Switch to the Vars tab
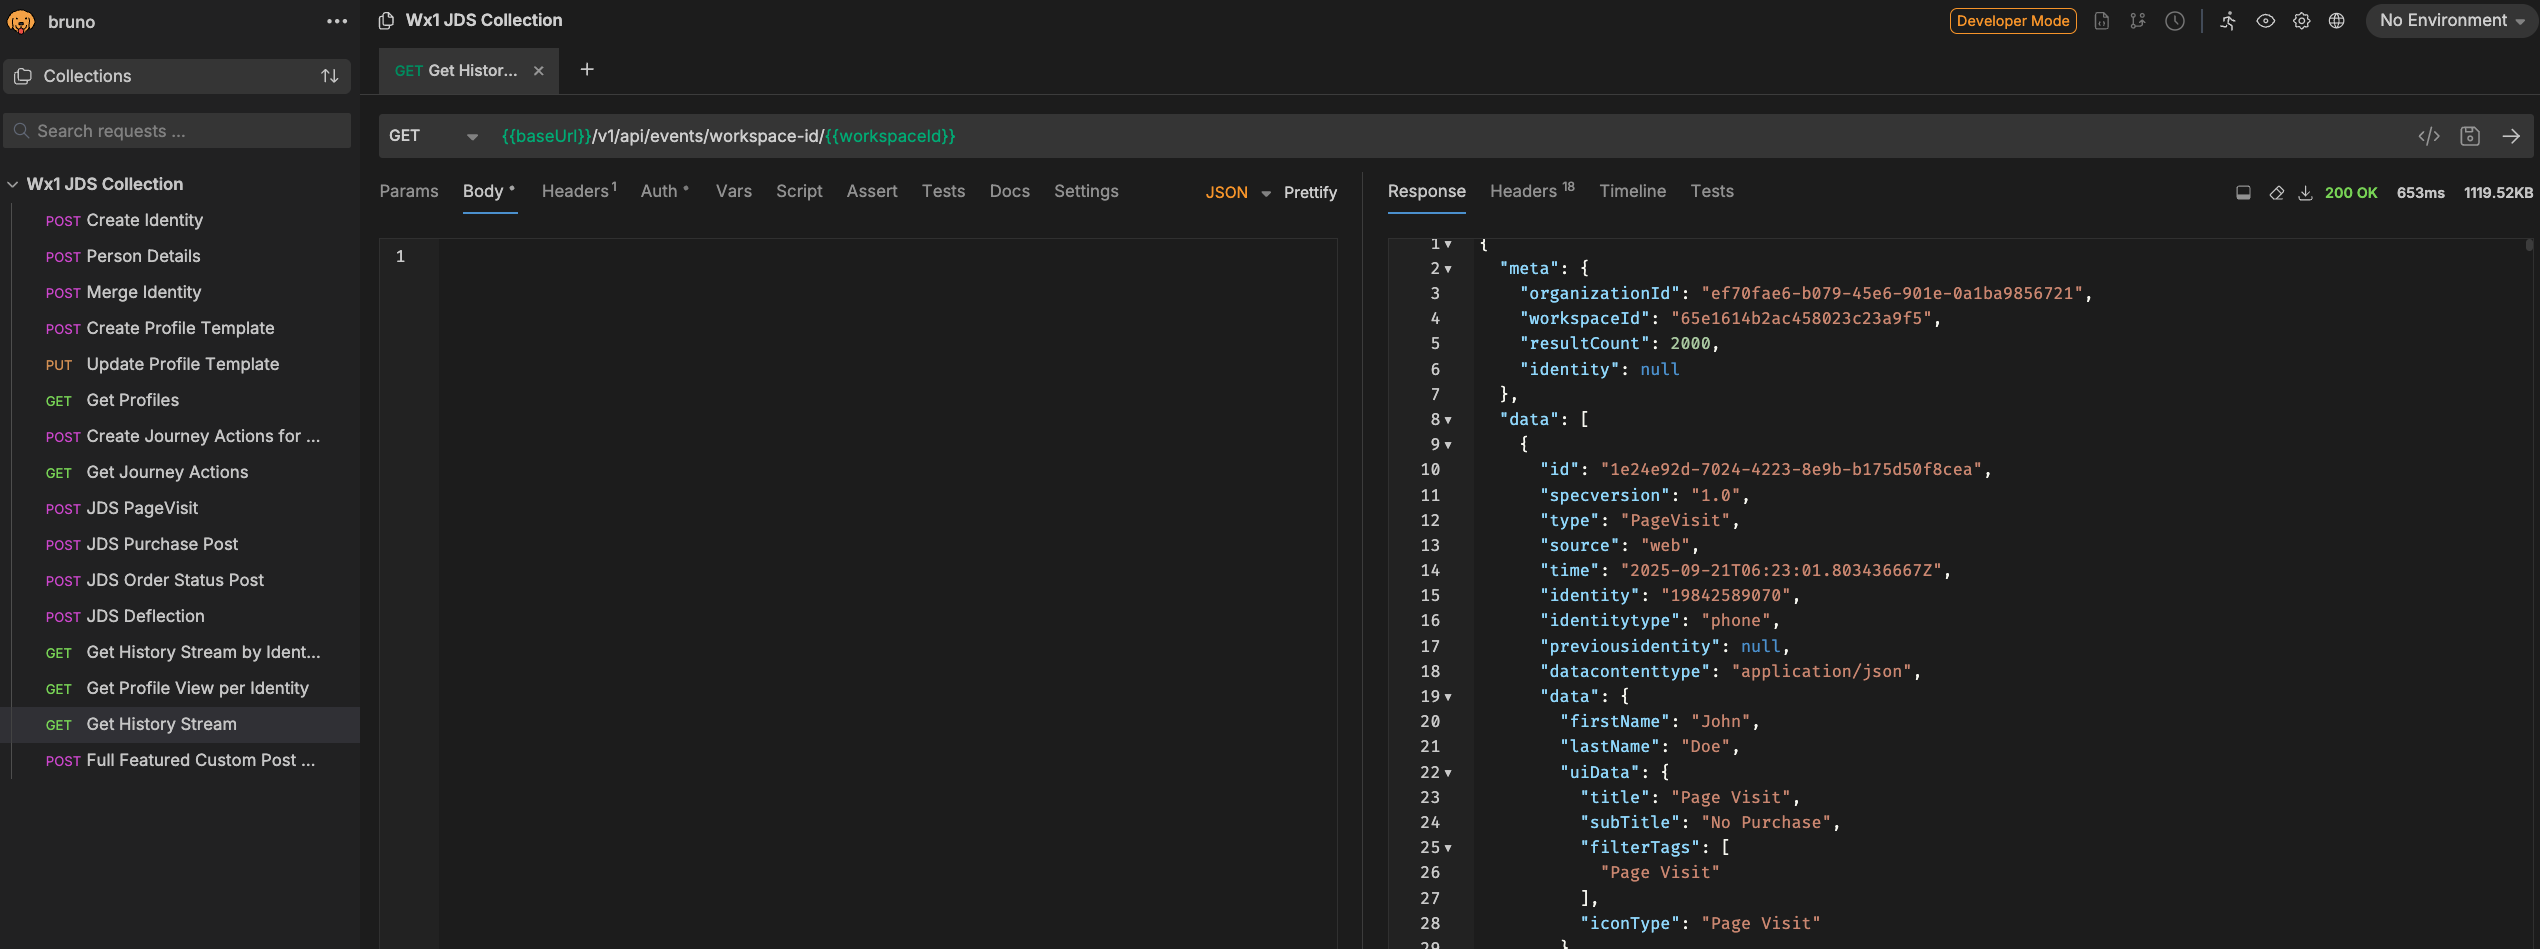The height and width of the screenshot is (949, 2540). click(734, 191)
